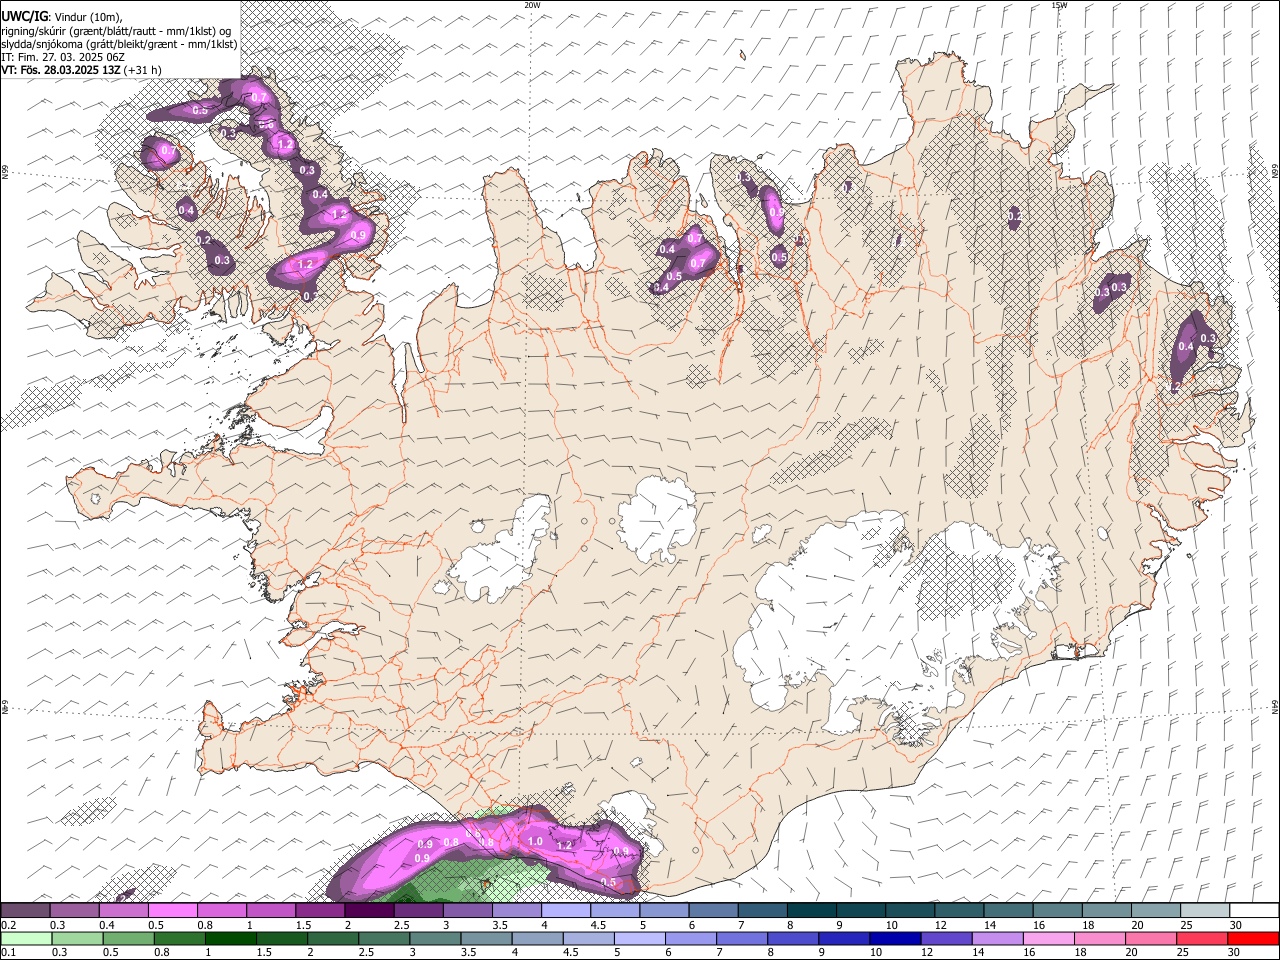This screenshot has height=960, width=1280.
Task: Click the bright red lower legend swatch after 30
Action: (x=1252, y=939)
